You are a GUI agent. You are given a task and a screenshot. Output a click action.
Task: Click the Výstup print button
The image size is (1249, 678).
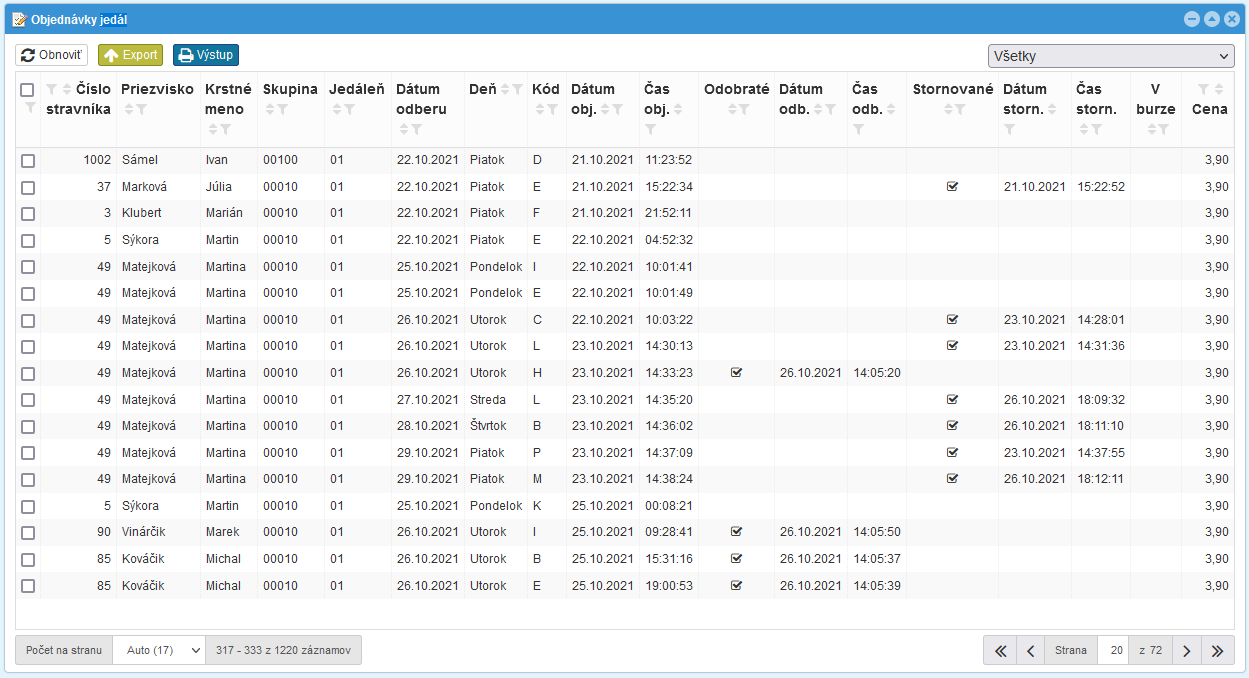pos(206,55)
